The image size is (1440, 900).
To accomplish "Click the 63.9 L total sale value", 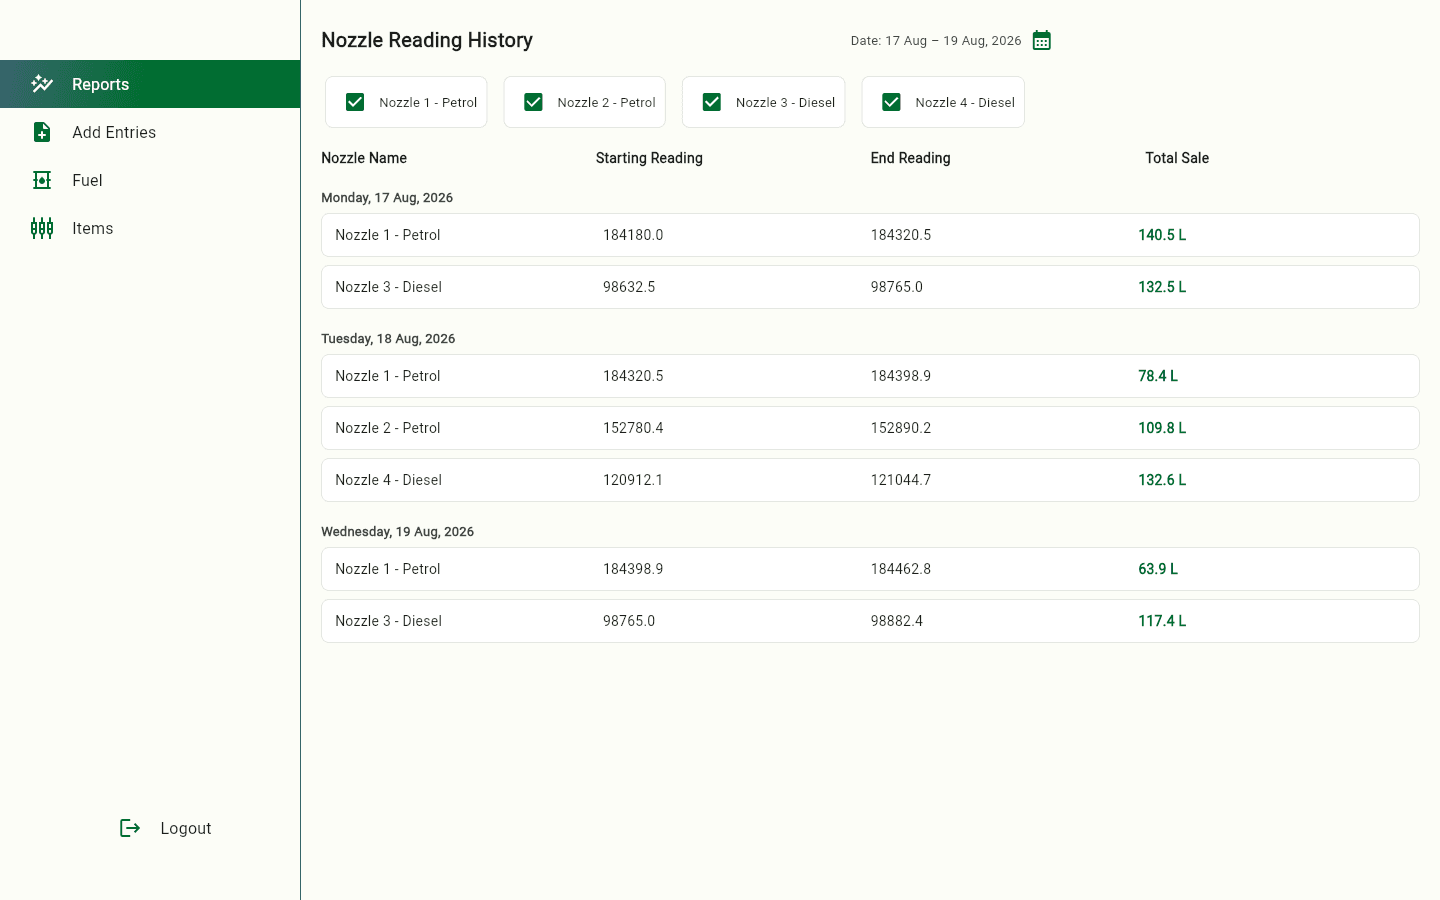I will point(1158,569).
